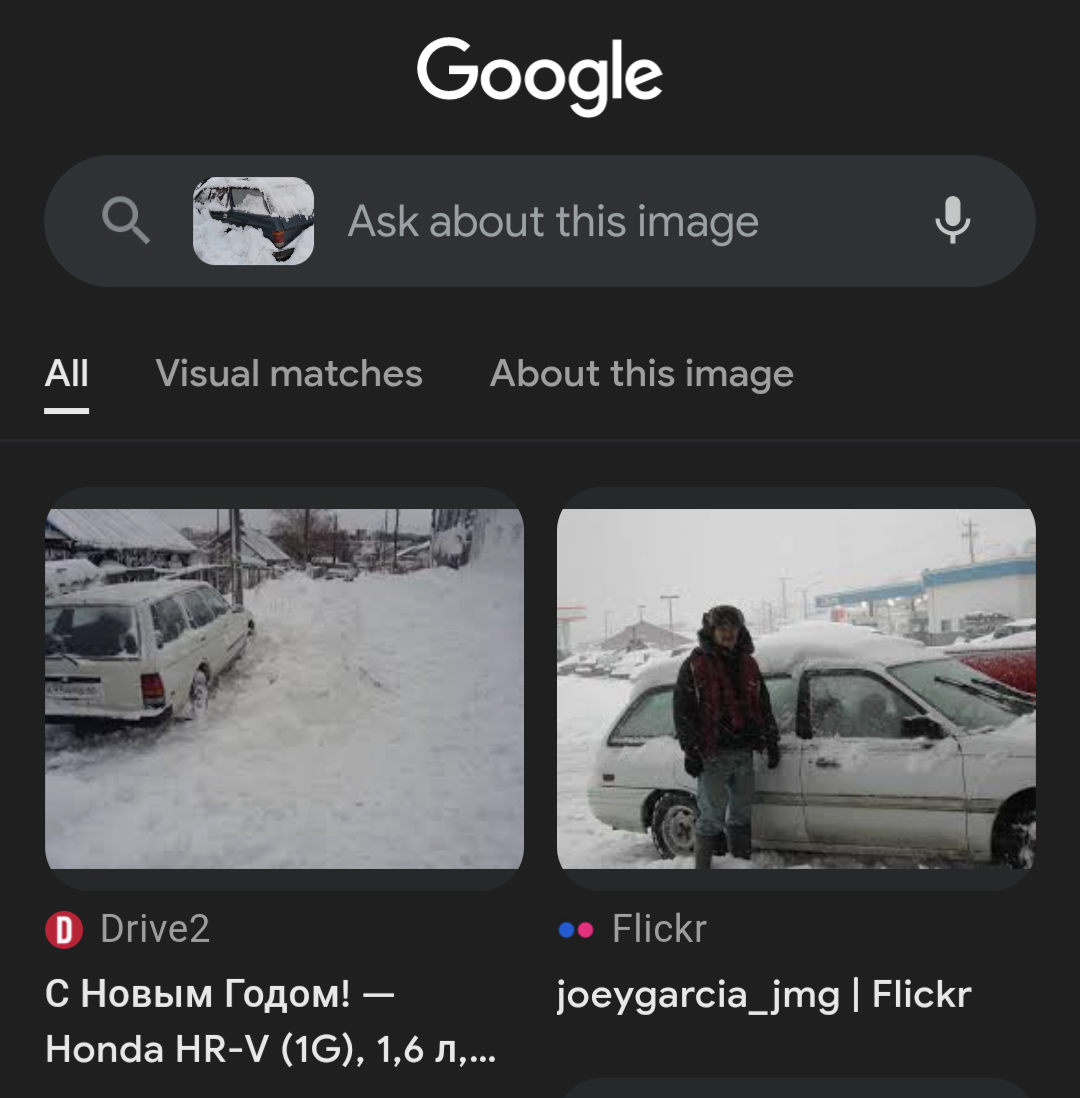Screen dimensions: 1080x1098
Task: Select the All tab
Action: coord(67,374)
